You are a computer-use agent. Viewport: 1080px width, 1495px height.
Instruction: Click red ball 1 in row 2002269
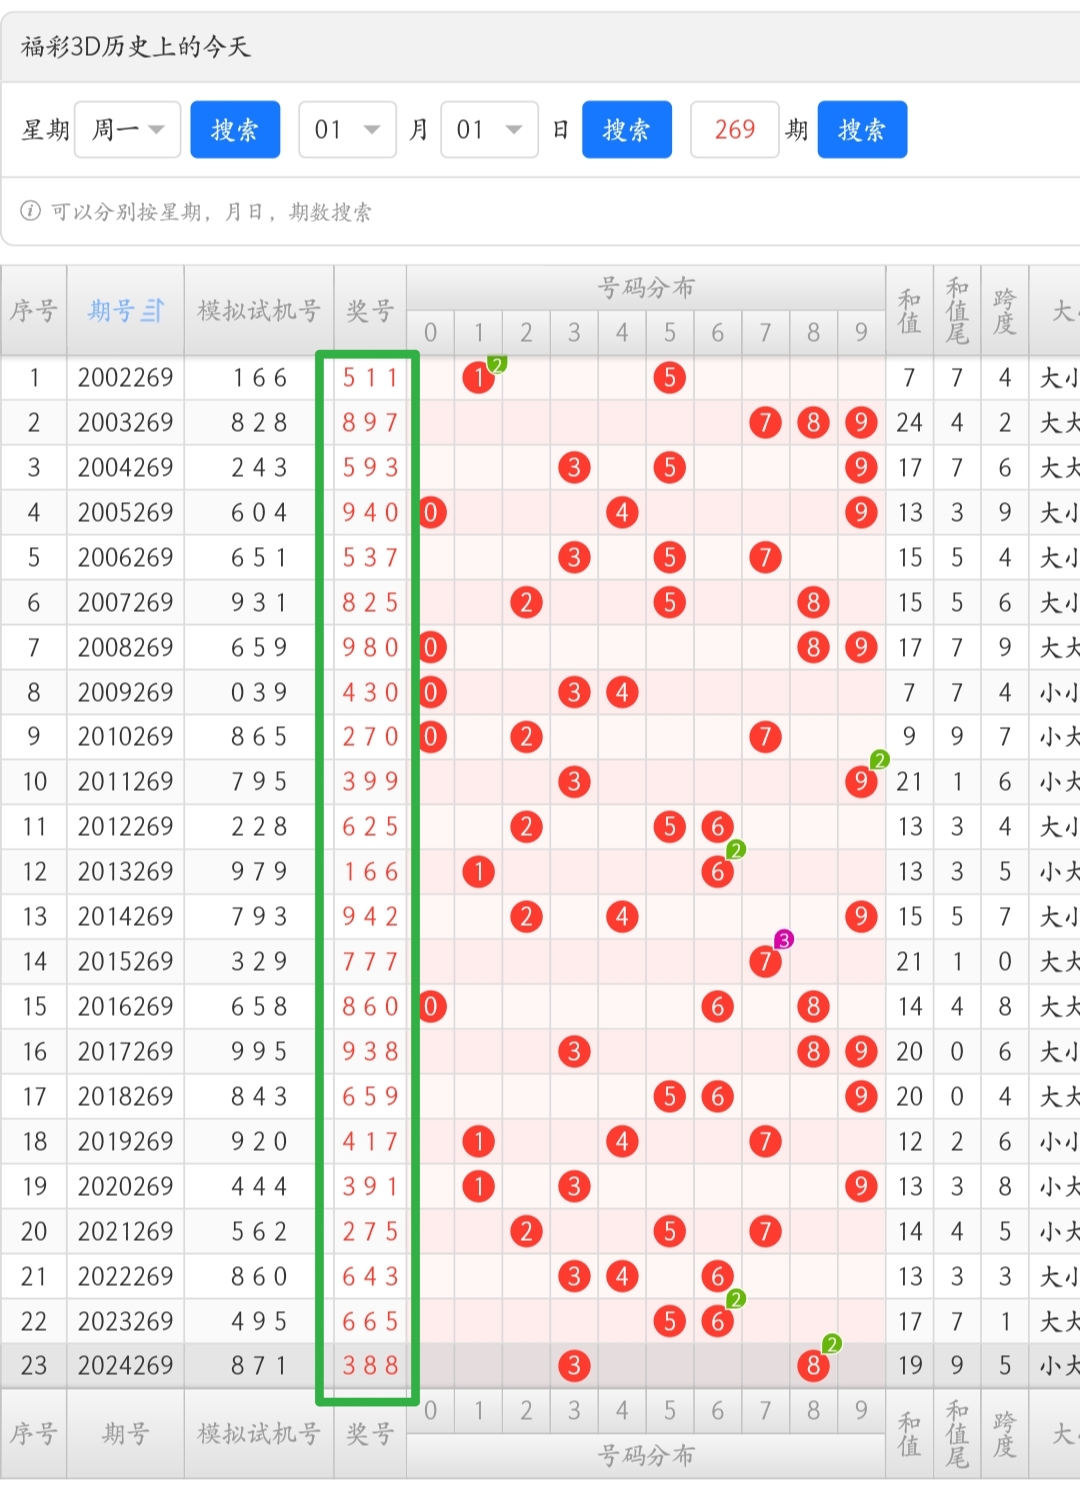tap(479, 378)
